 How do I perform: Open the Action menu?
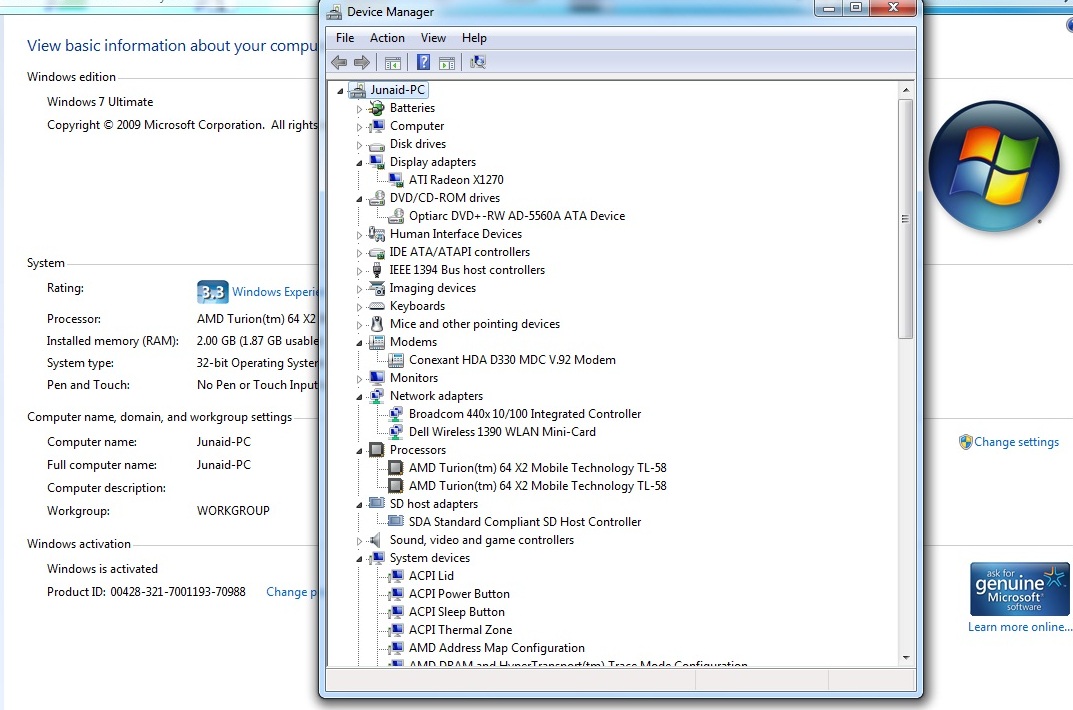coord(387,38)
